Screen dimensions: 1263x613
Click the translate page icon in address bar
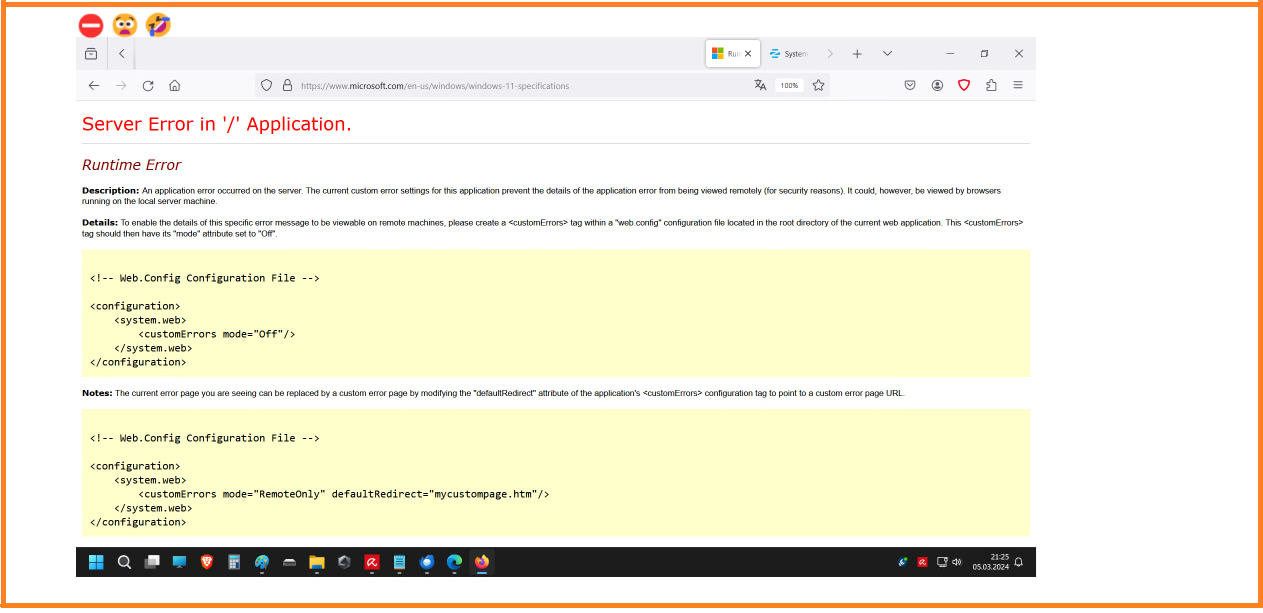pos(760,86)
